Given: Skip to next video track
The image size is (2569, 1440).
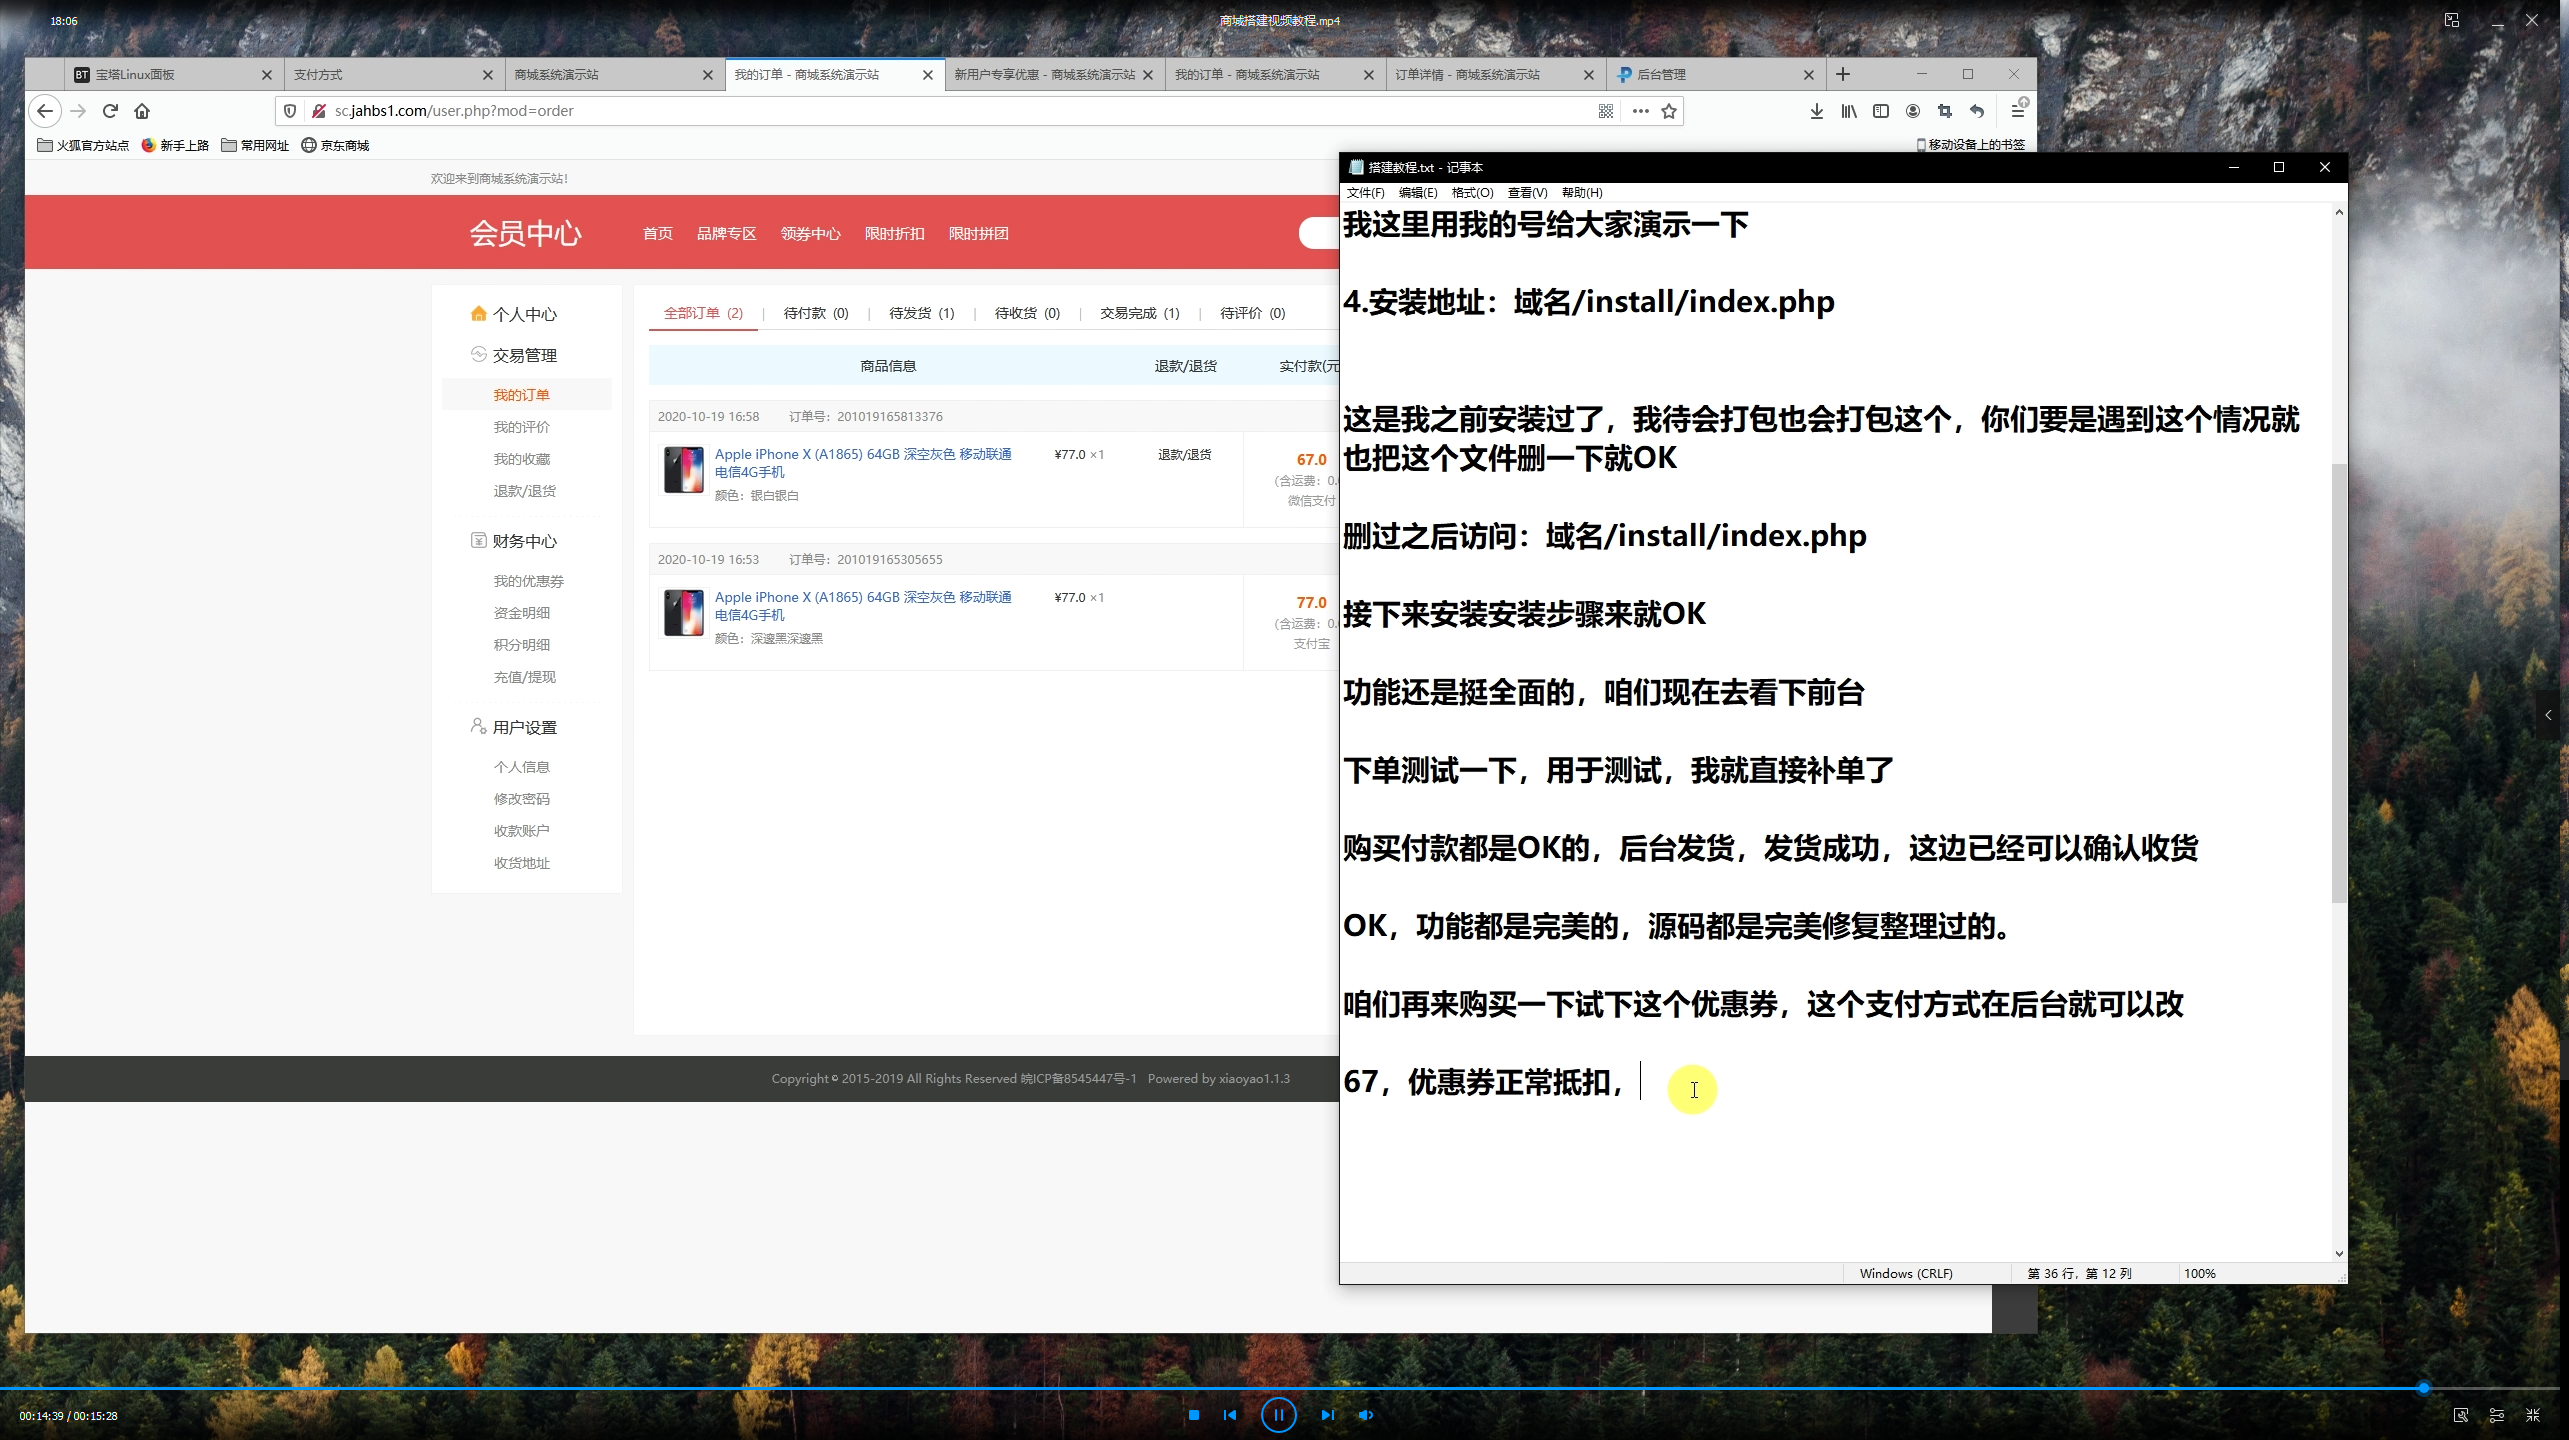Looking at the screenshot, I should point(1327,1415).
